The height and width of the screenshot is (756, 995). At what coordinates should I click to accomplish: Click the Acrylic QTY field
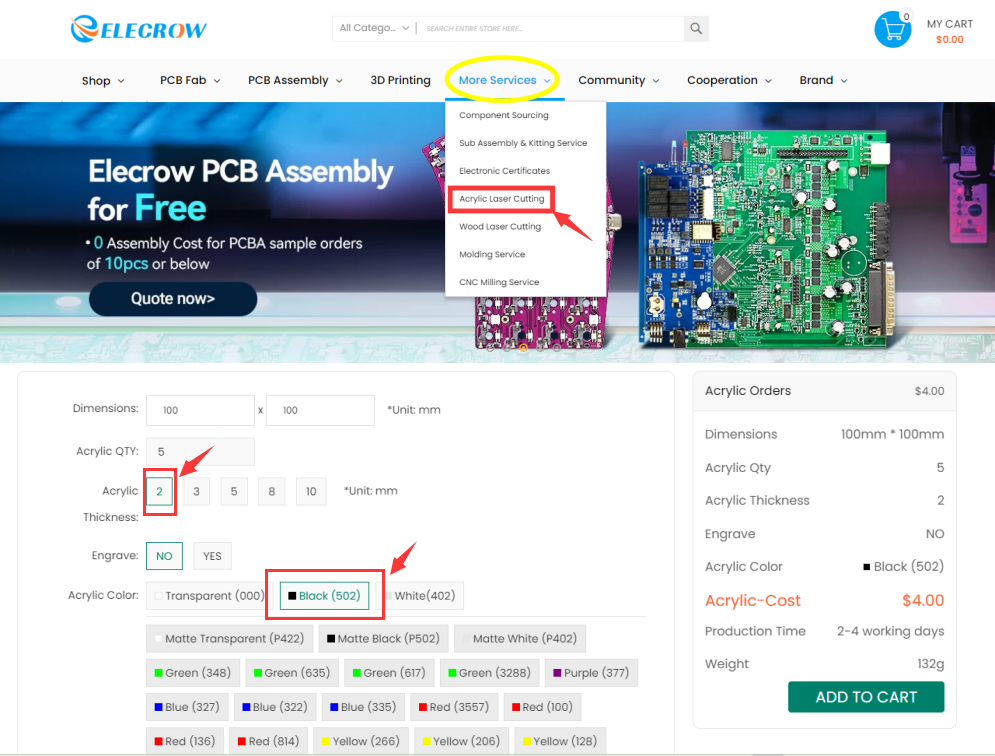201,452
